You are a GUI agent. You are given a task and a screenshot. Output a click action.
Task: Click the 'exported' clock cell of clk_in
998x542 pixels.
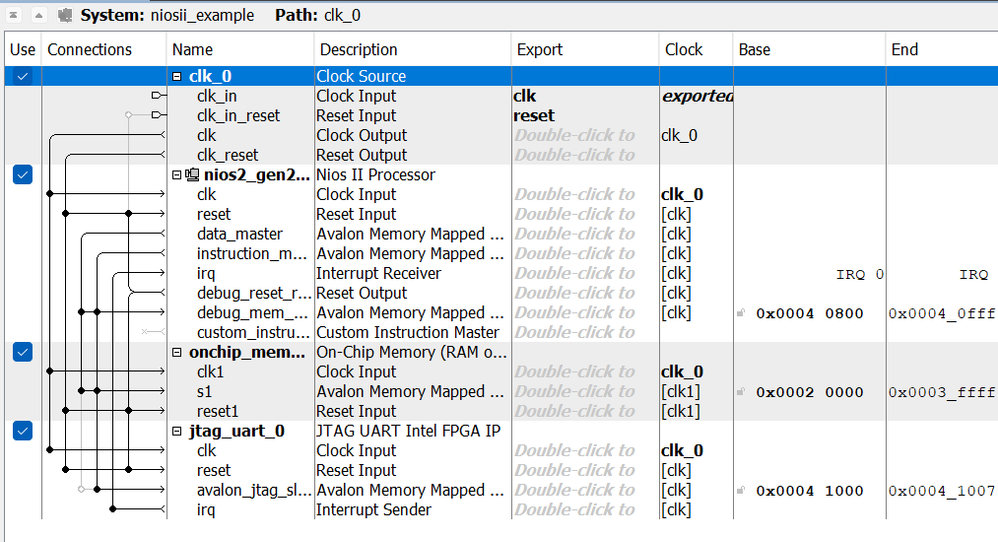(697, 96)
